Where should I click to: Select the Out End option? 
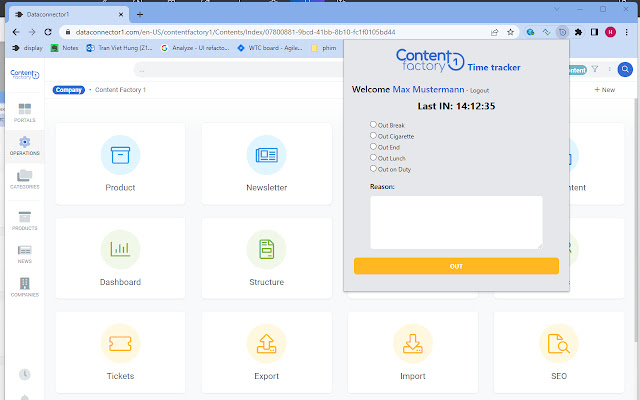point(373,146)
